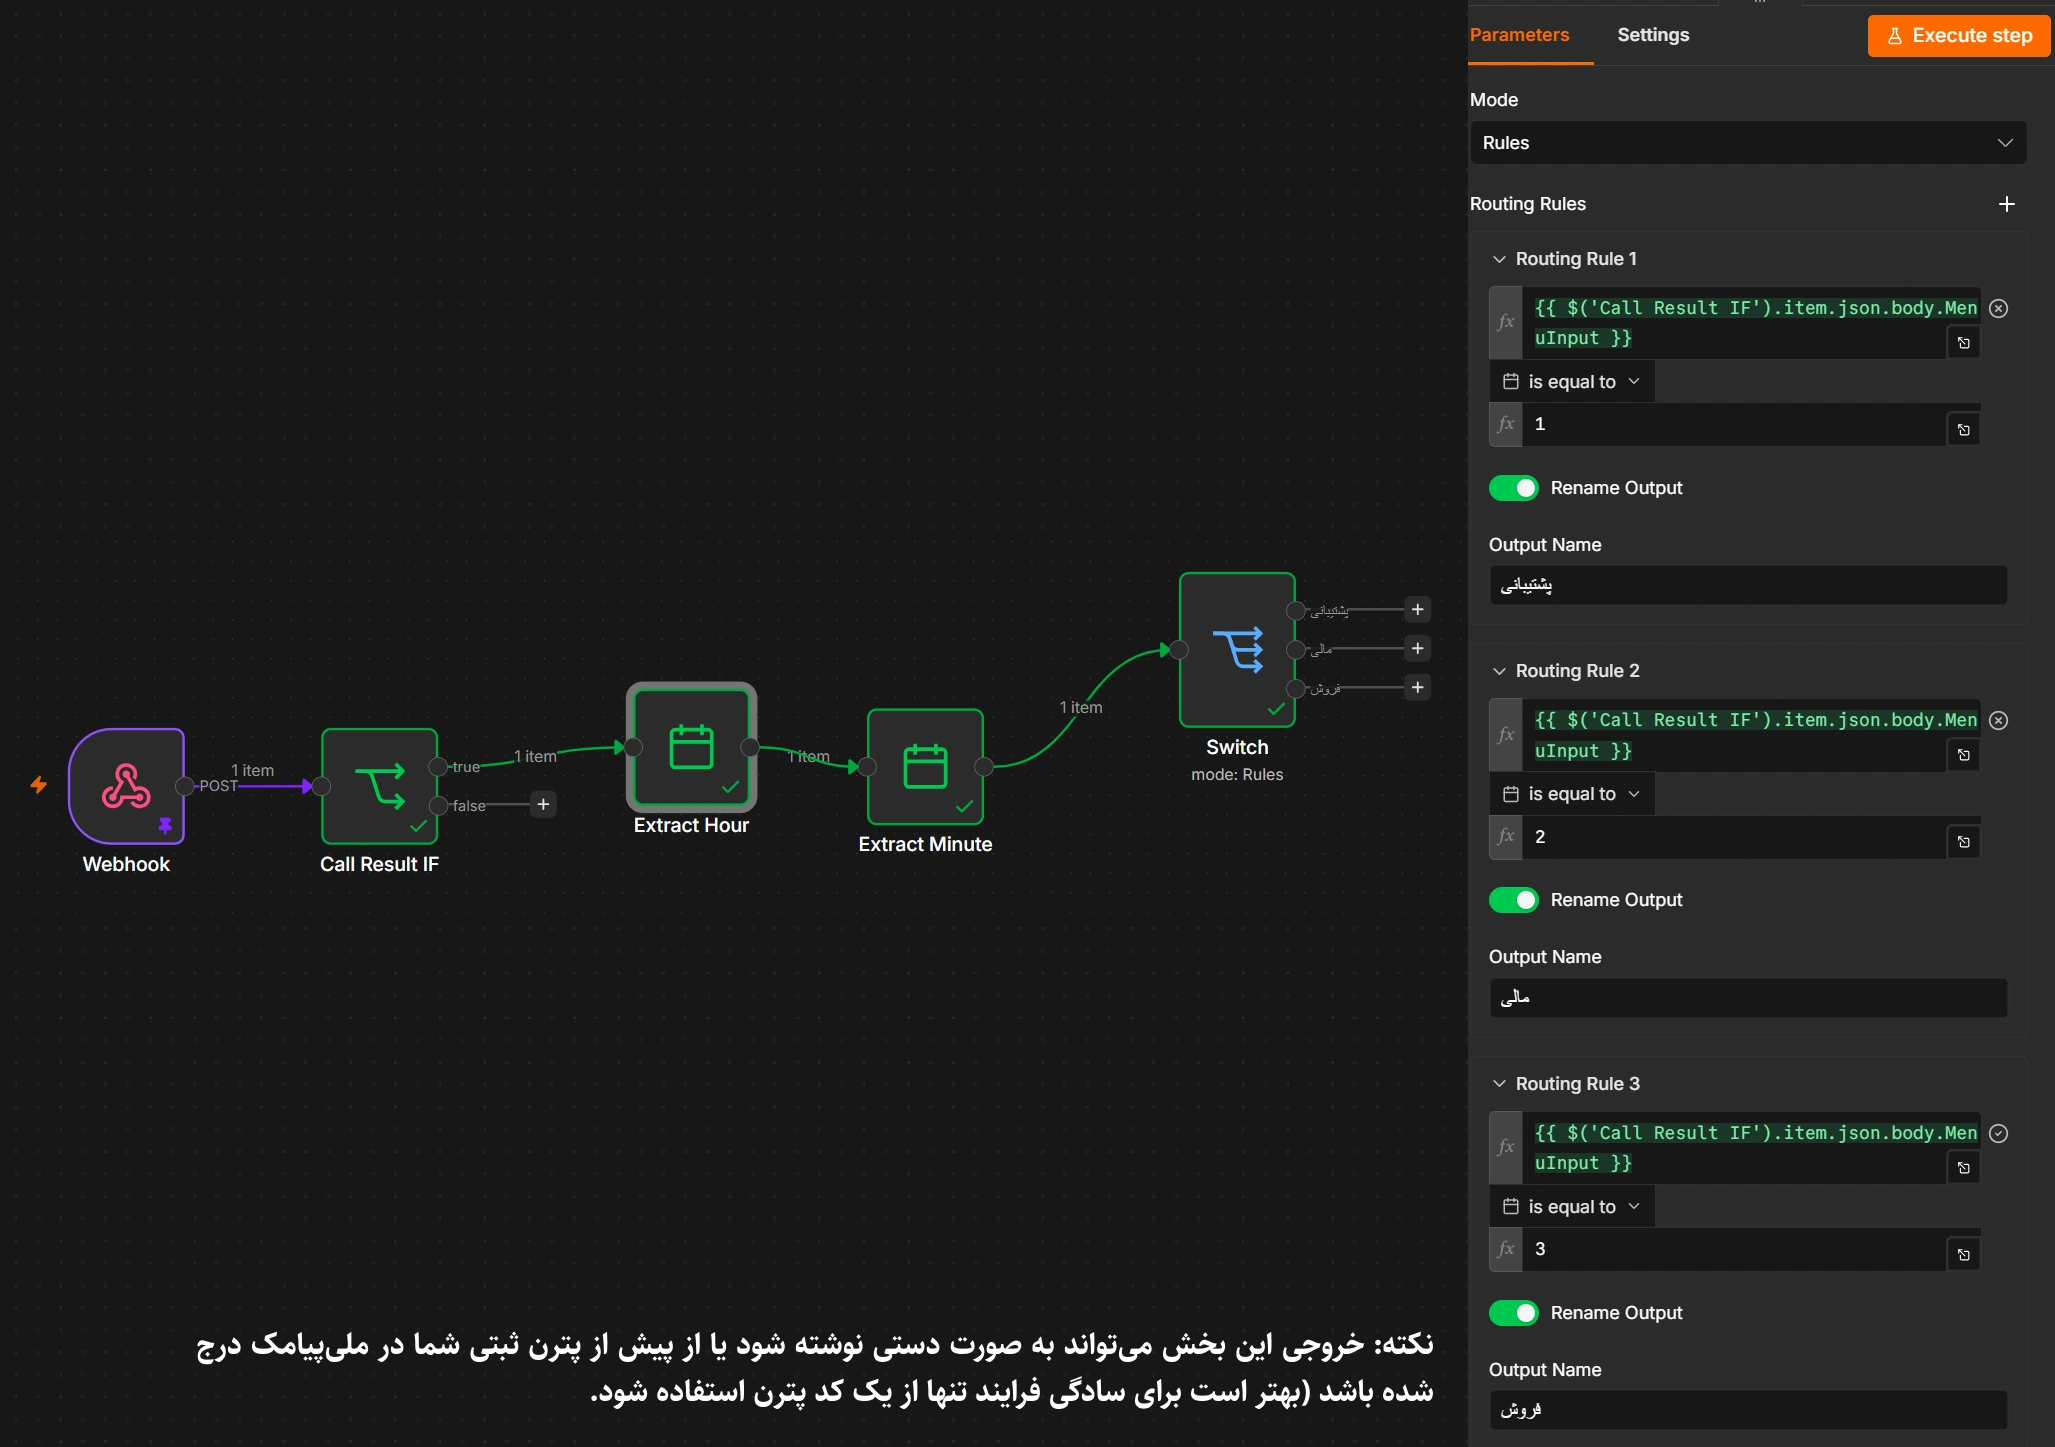Click the 'mode: Rules' subtitle under Switch
This screenshot has height=1447, width=2055.
tap(1237, 774)
